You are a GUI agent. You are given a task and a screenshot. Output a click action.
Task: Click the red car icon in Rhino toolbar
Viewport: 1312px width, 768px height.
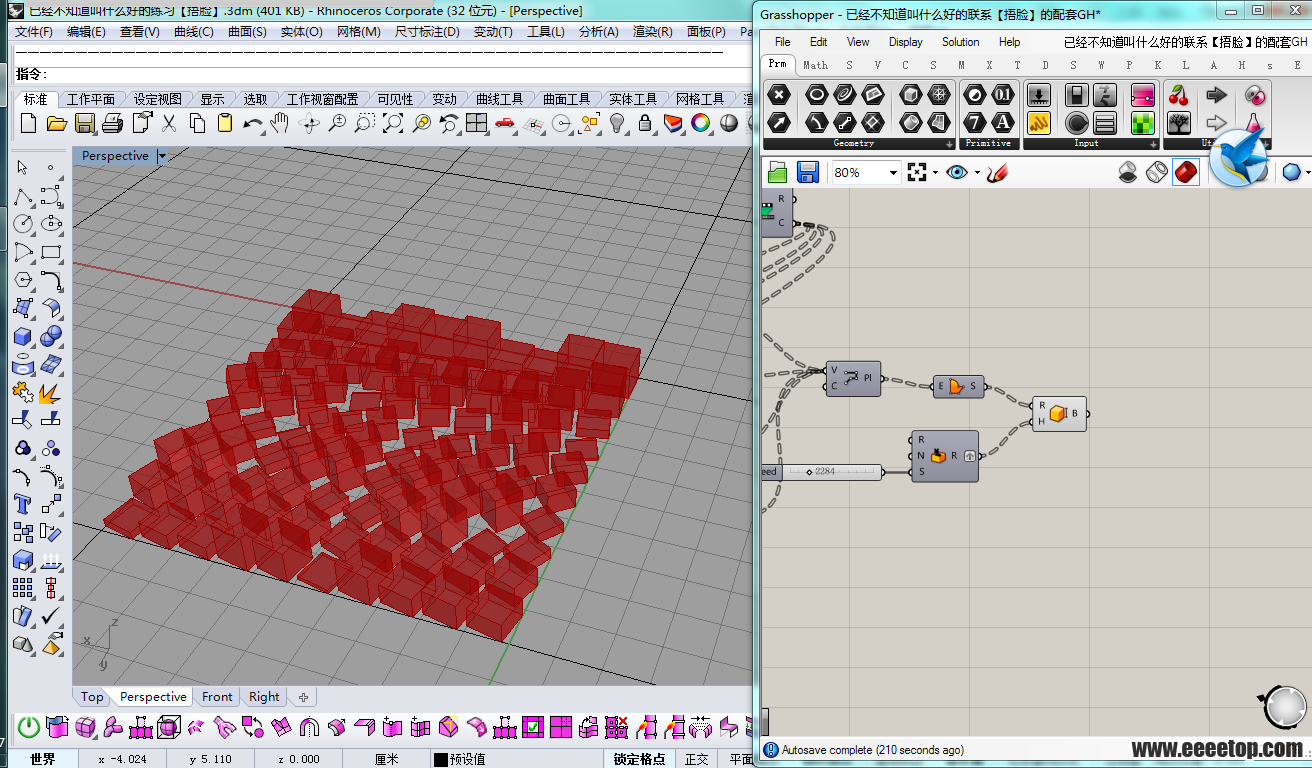tap(504, 124)
